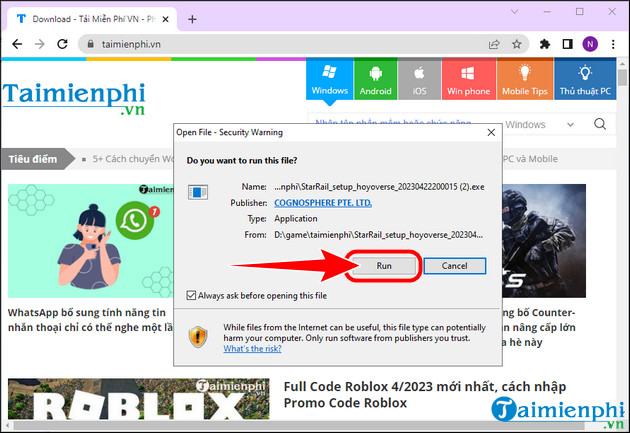Close the Open File - Security Warning dialog

[x=491, y=133]
